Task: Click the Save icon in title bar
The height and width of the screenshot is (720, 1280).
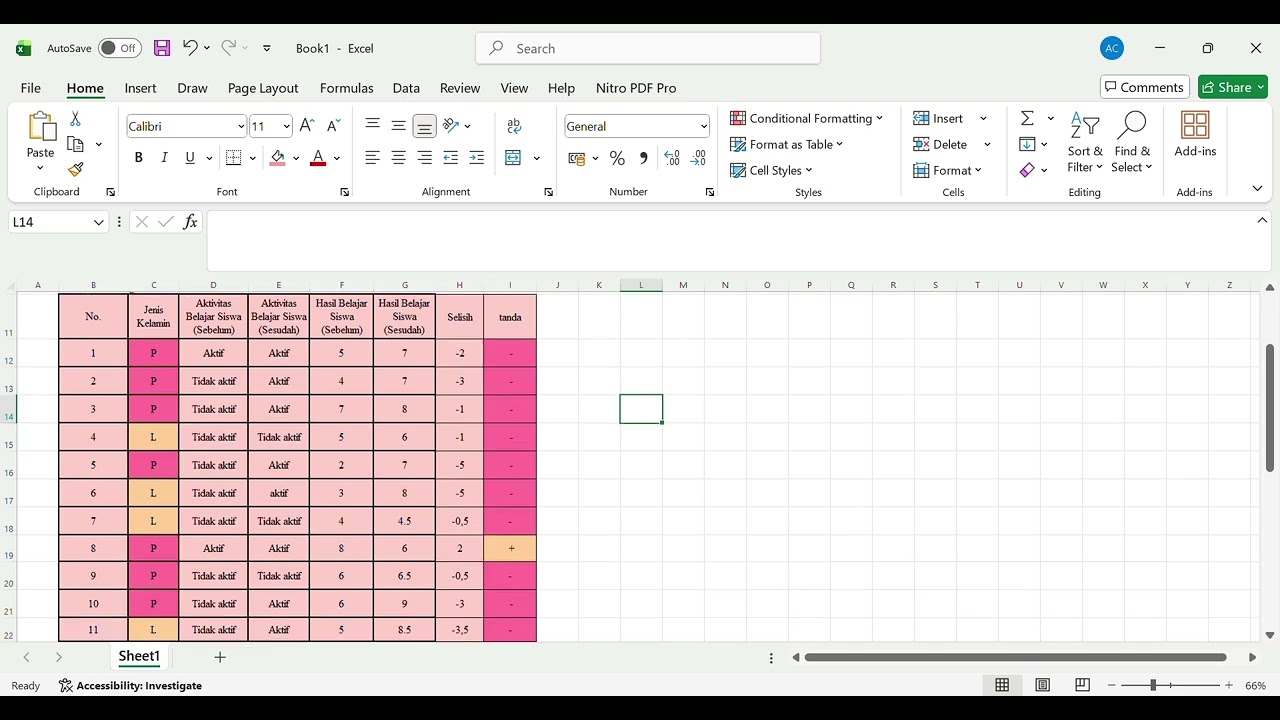Action: (162, 48)
